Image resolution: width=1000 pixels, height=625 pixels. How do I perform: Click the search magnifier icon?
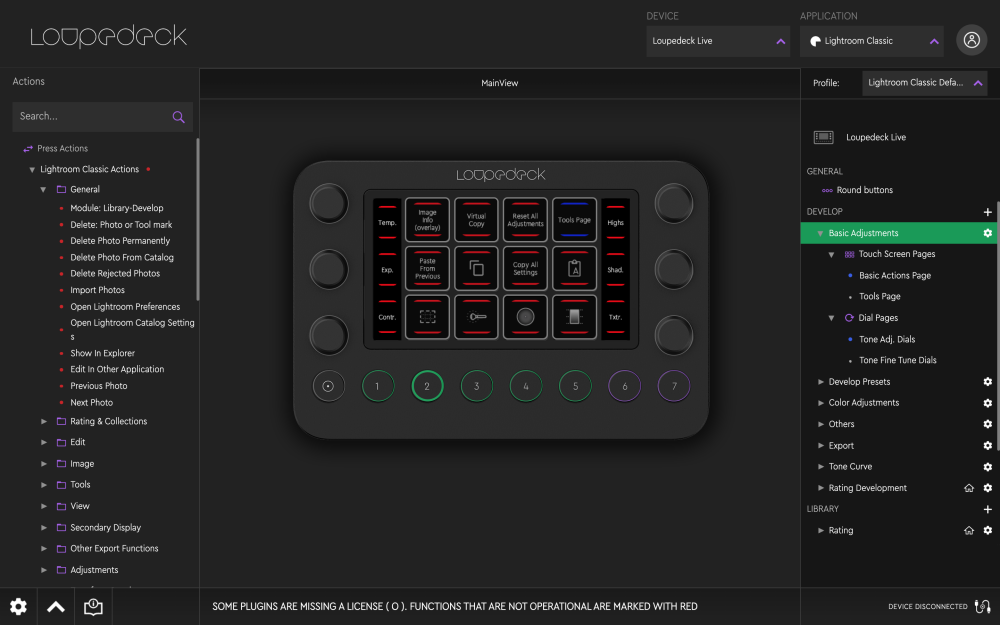(179, 117)
